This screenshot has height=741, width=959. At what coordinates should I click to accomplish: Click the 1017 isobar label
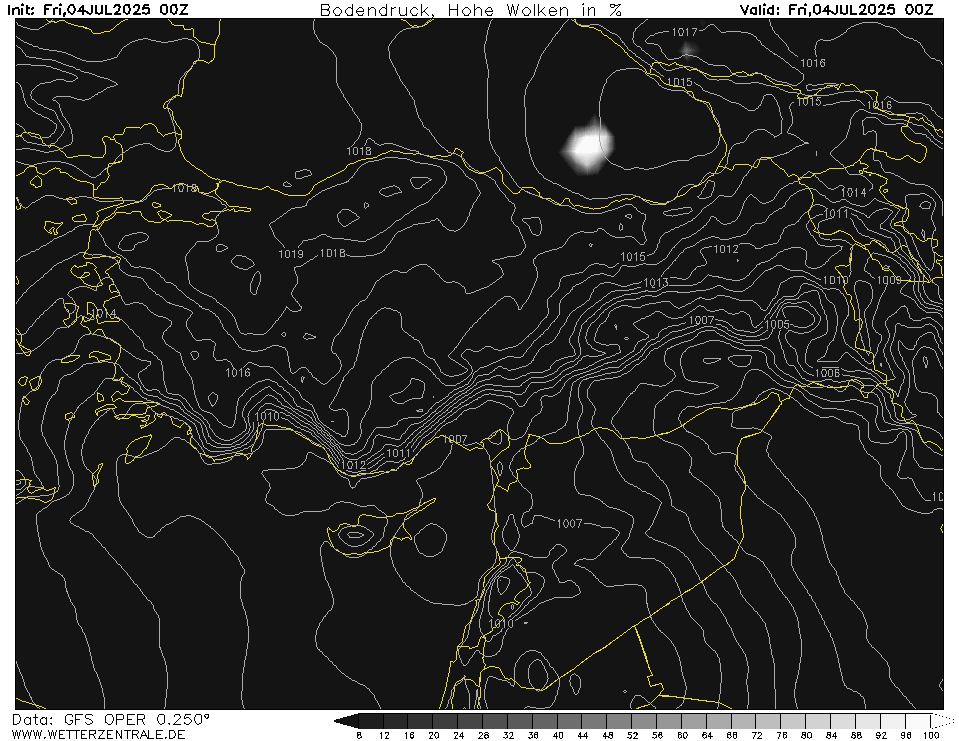pos(684,32)
